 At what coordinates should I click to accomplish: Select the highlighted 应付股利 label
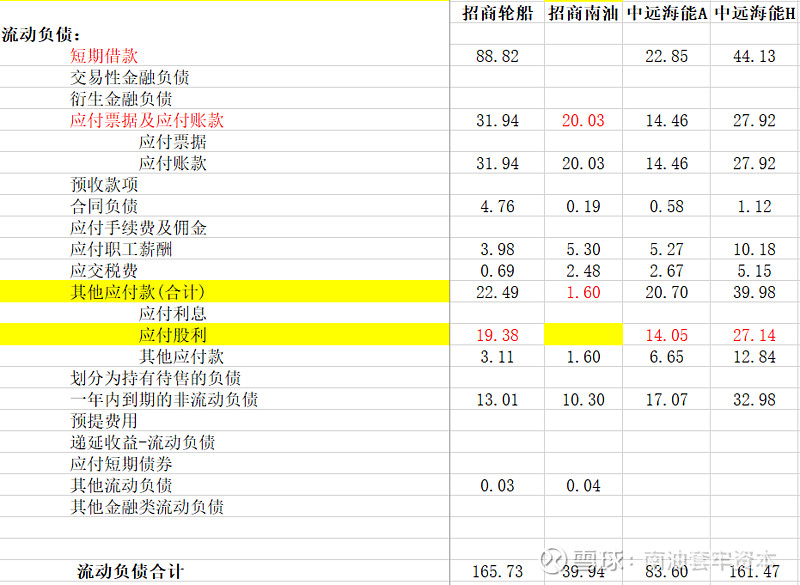tap(172, 335)
